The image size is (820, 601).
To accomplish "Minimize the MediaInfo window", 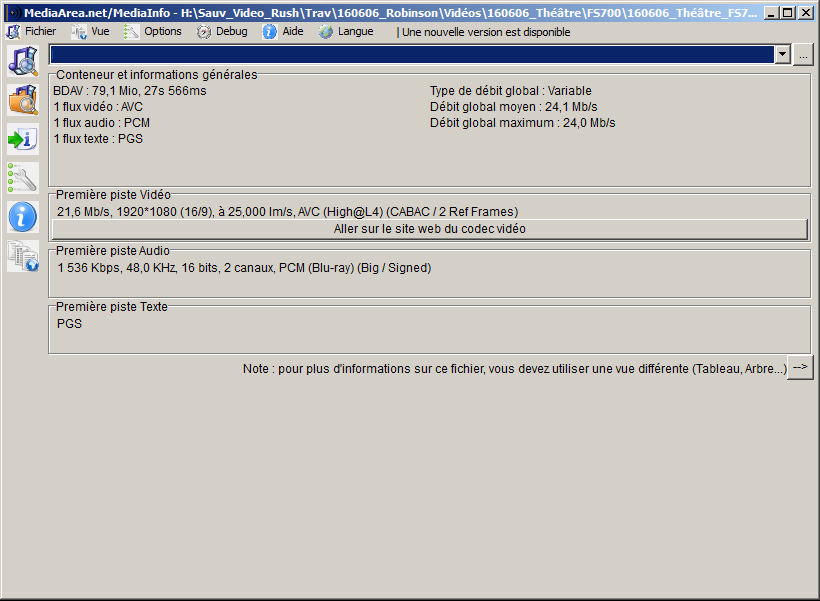I will (x=772, y=13).
